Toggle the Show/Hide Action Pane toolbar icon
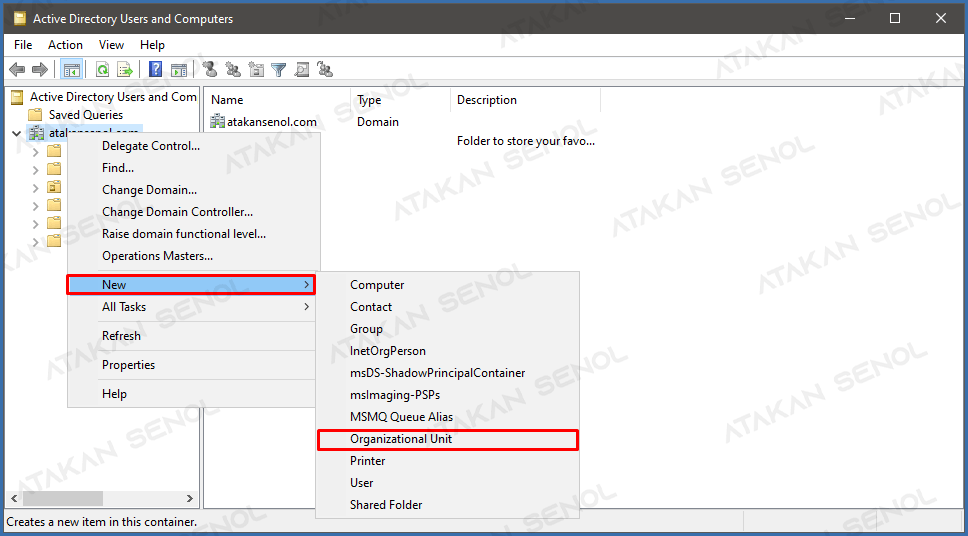Image resolution: width=968 pixels, height=536 pixels. 178,70
